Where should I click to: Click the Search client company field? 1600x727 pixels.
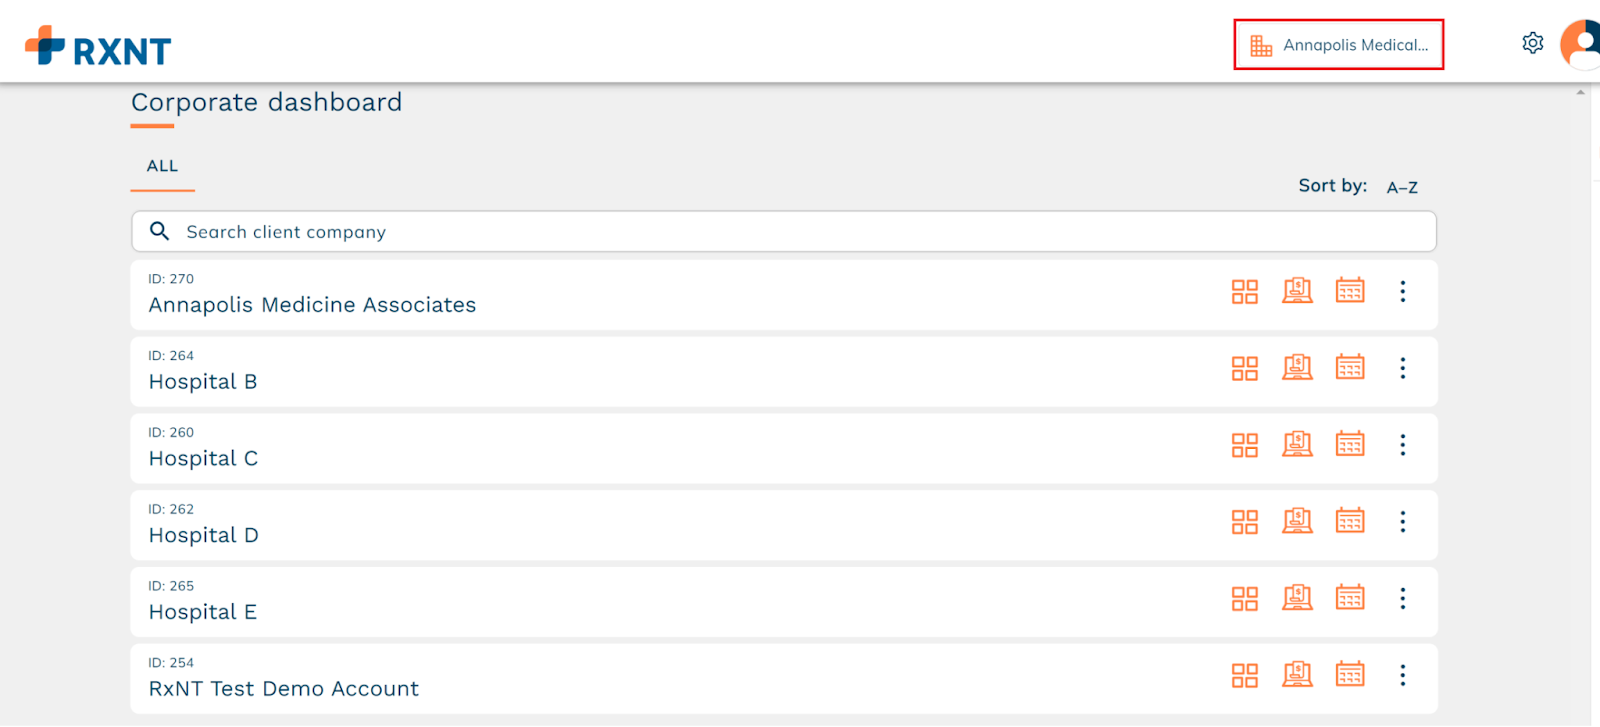(783, 232)
